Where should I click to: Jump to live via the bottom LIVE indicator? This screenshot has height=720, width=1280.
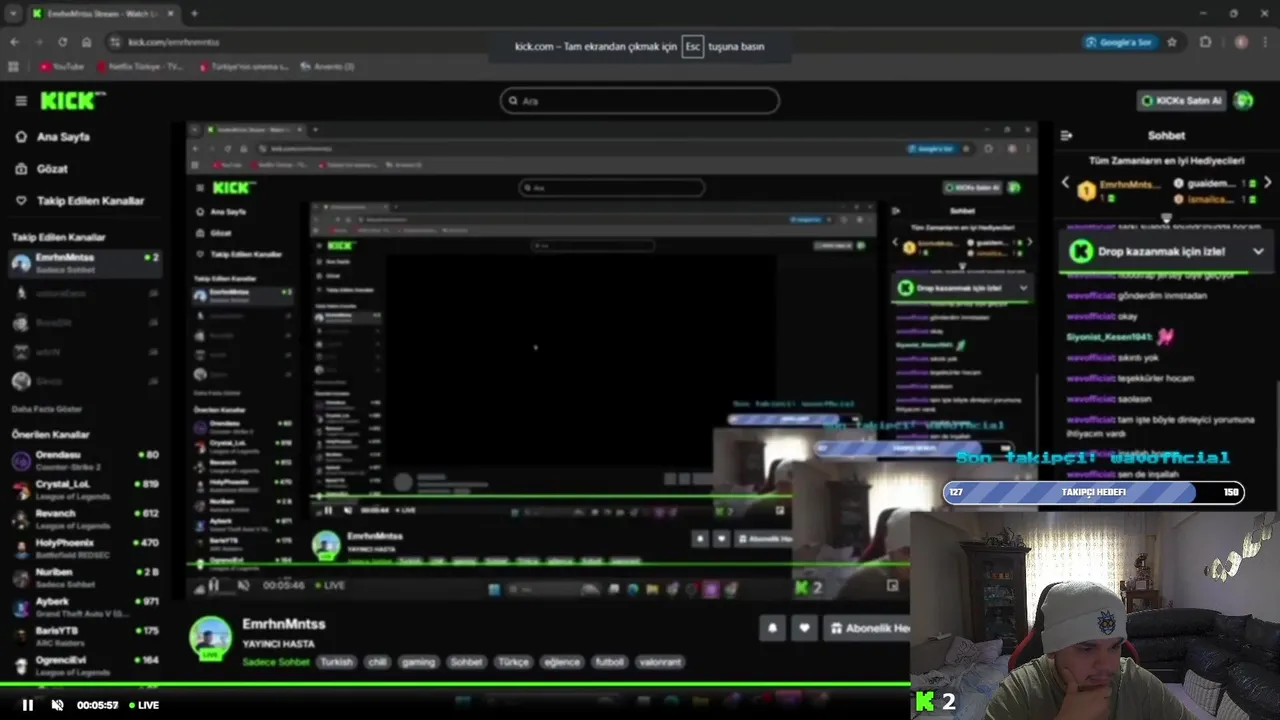pyautogui.click(x=143, y=705)
